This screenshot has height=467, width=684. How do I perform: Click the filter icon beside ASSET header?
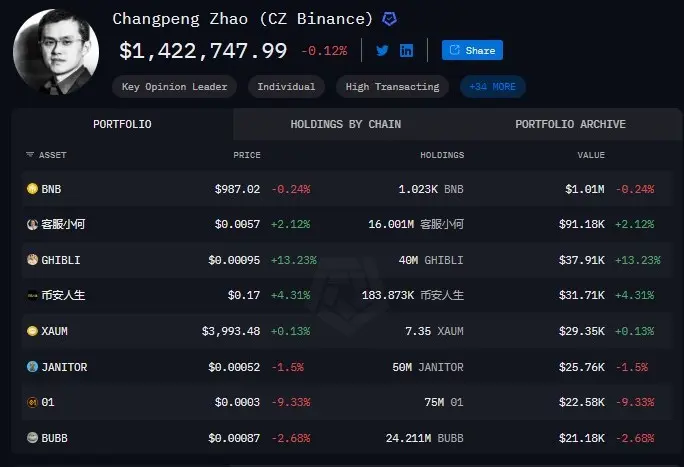point(30,155)
